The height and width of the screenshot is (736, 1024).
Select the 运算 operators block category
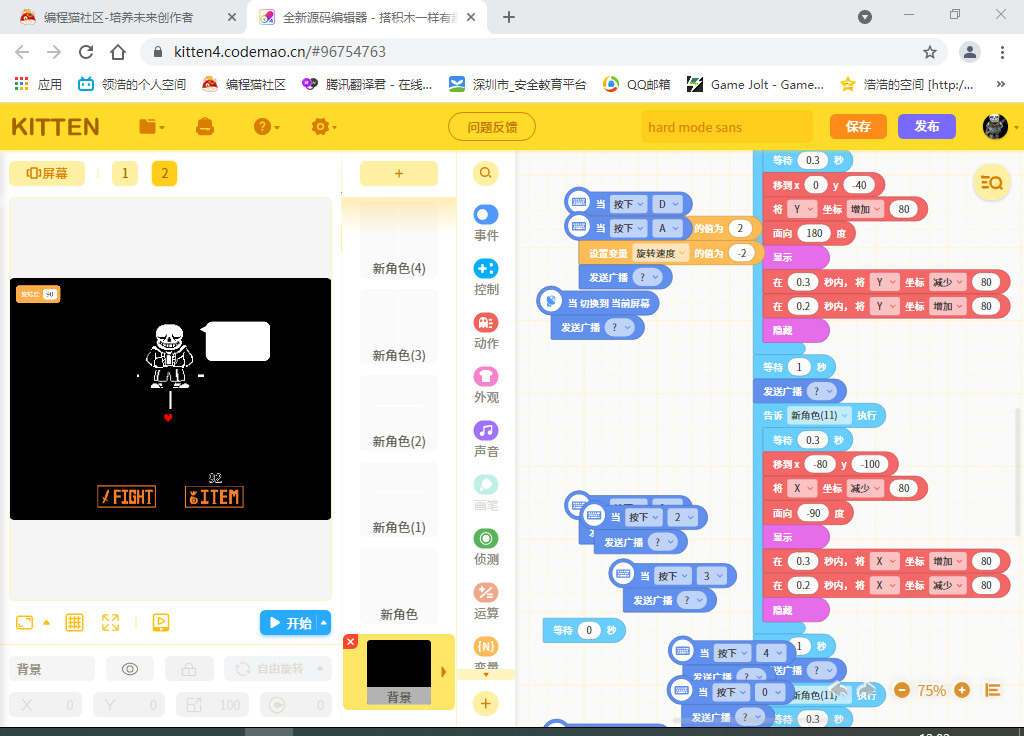pyautogui.click(x=486, y=601)
